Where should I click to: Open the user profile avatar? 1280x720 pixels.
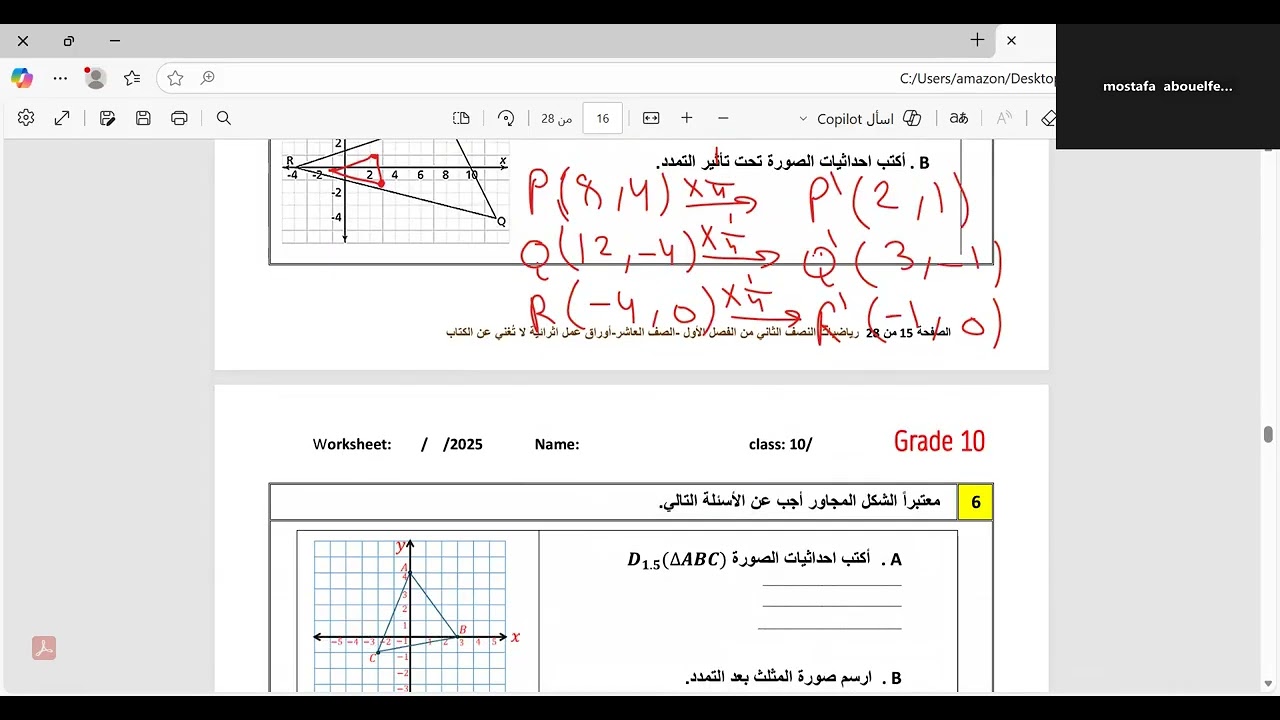95,78
